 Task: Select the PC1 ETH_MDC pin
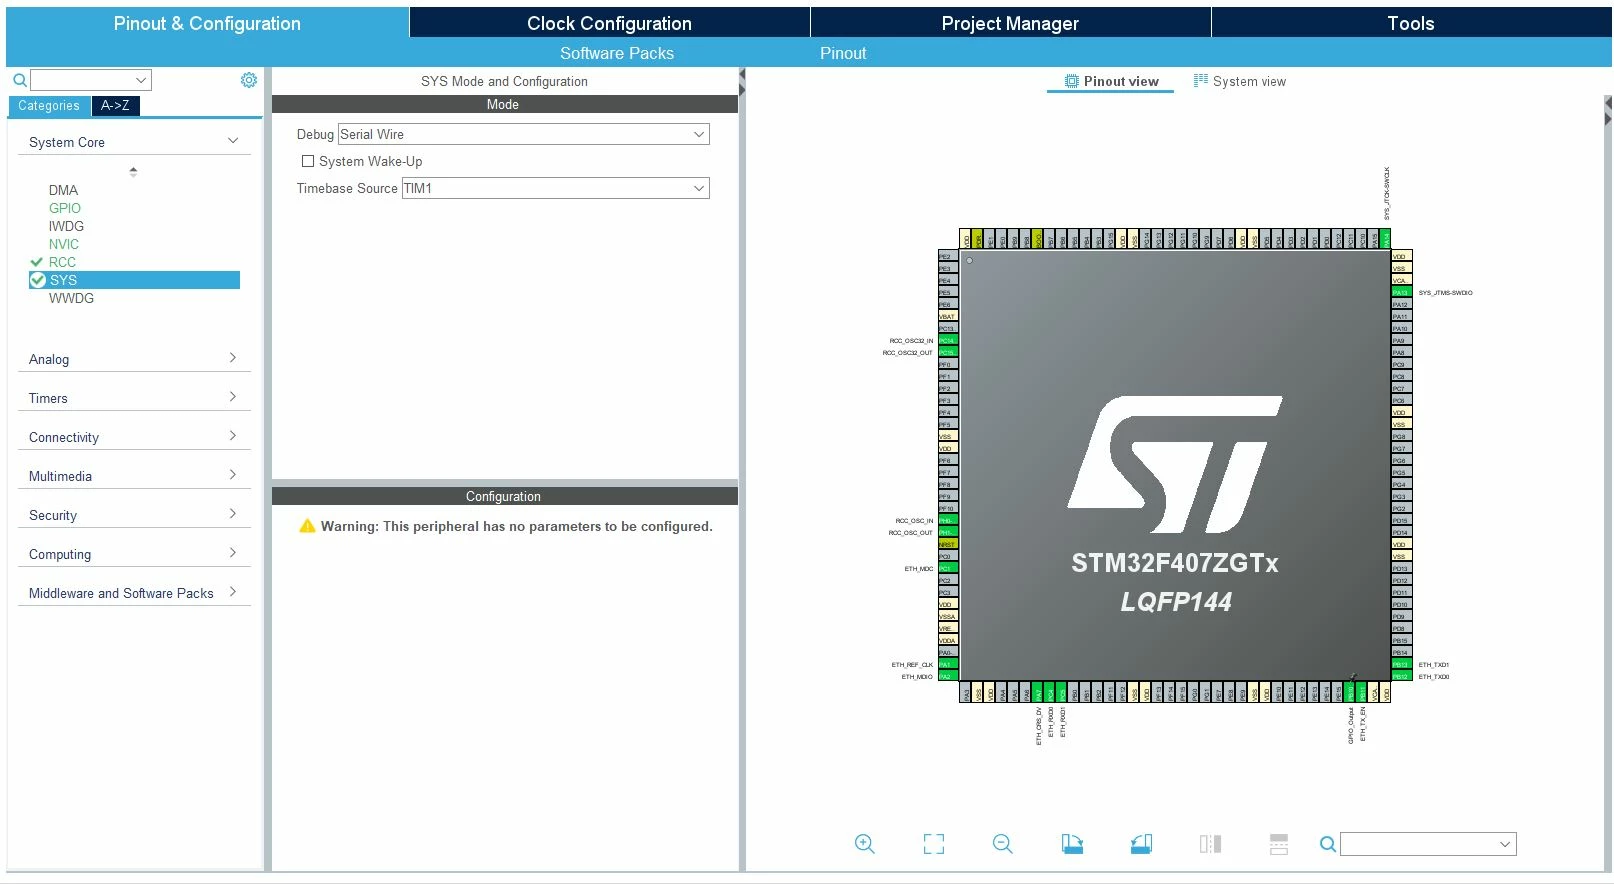coord(947,569)
